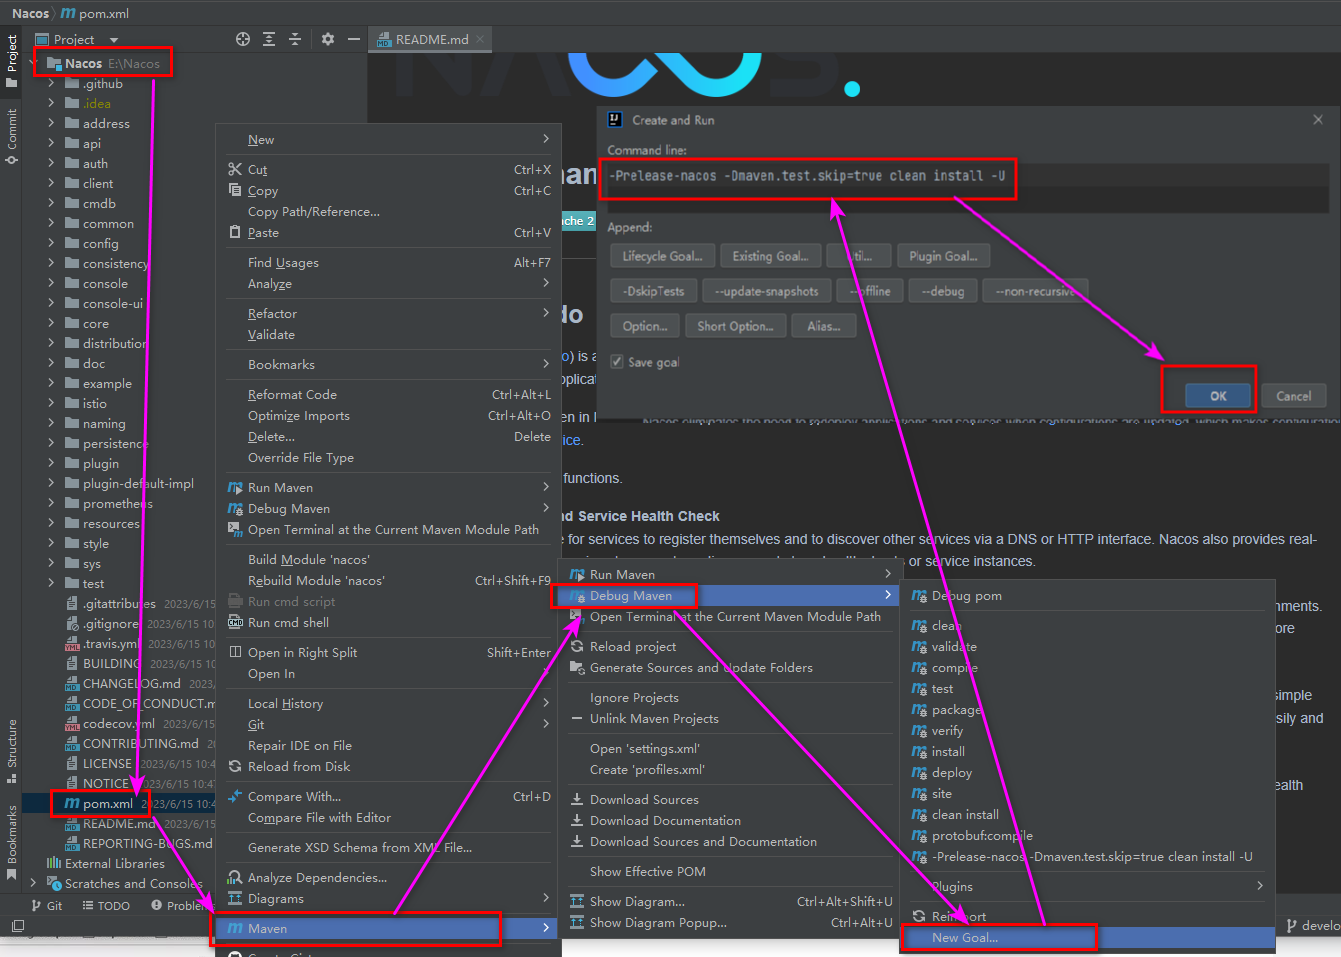Select pom.xml in the Project tree

pos(108,804)
